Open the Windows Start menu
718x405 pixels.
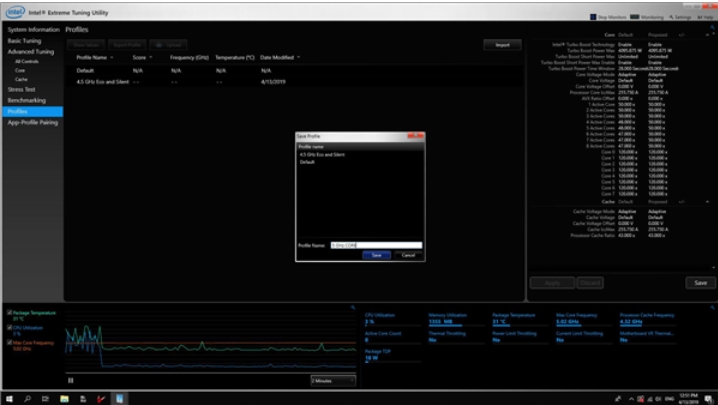pyautogui.click(x=9, y=399)
